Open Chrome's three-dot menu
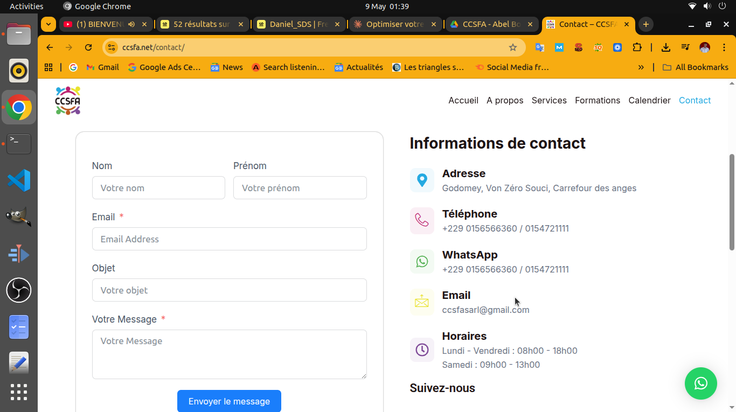 click(x=724, y=47)
